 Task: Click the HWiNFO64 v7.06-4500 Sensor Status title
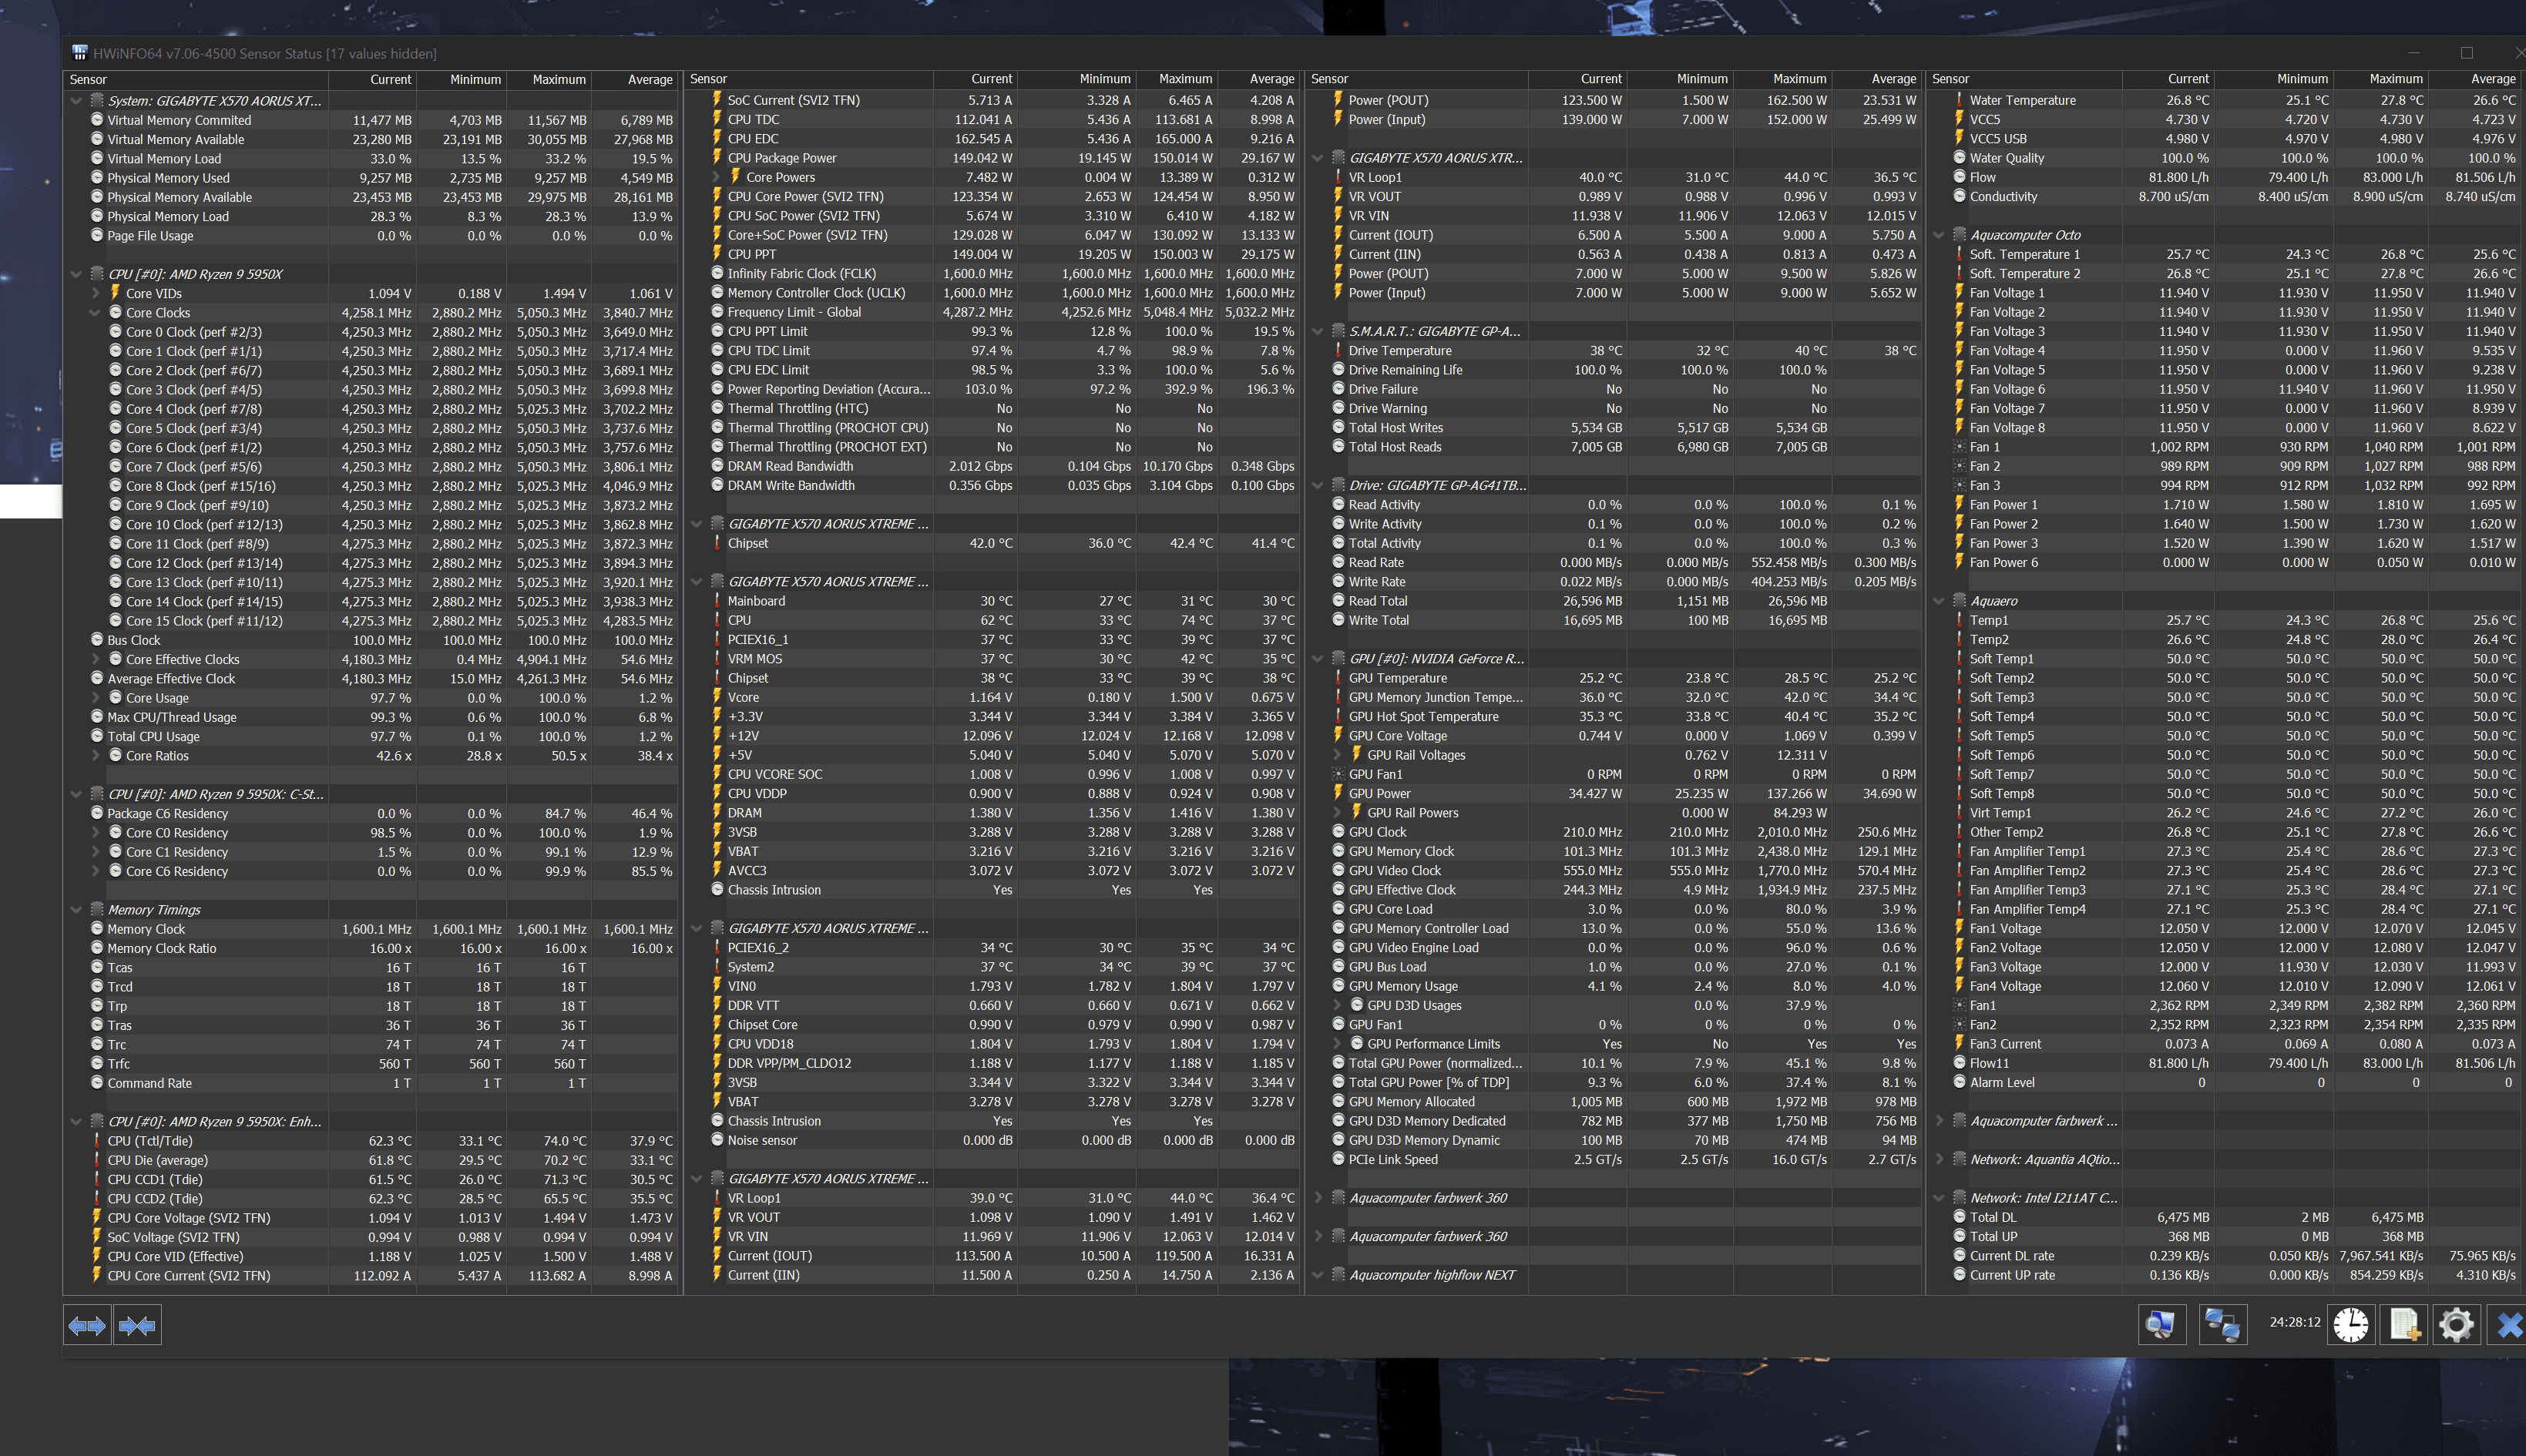pos(265,54)
